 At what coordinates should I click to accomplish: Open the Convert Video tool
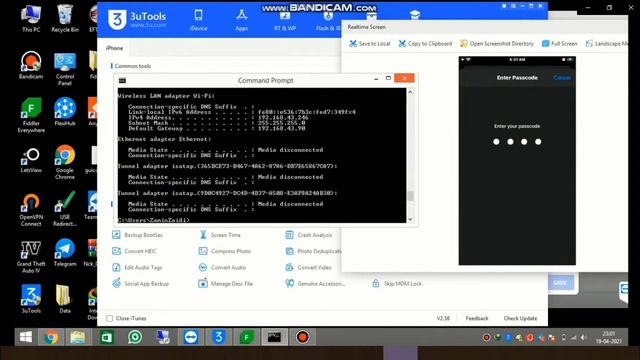[308, 268]
